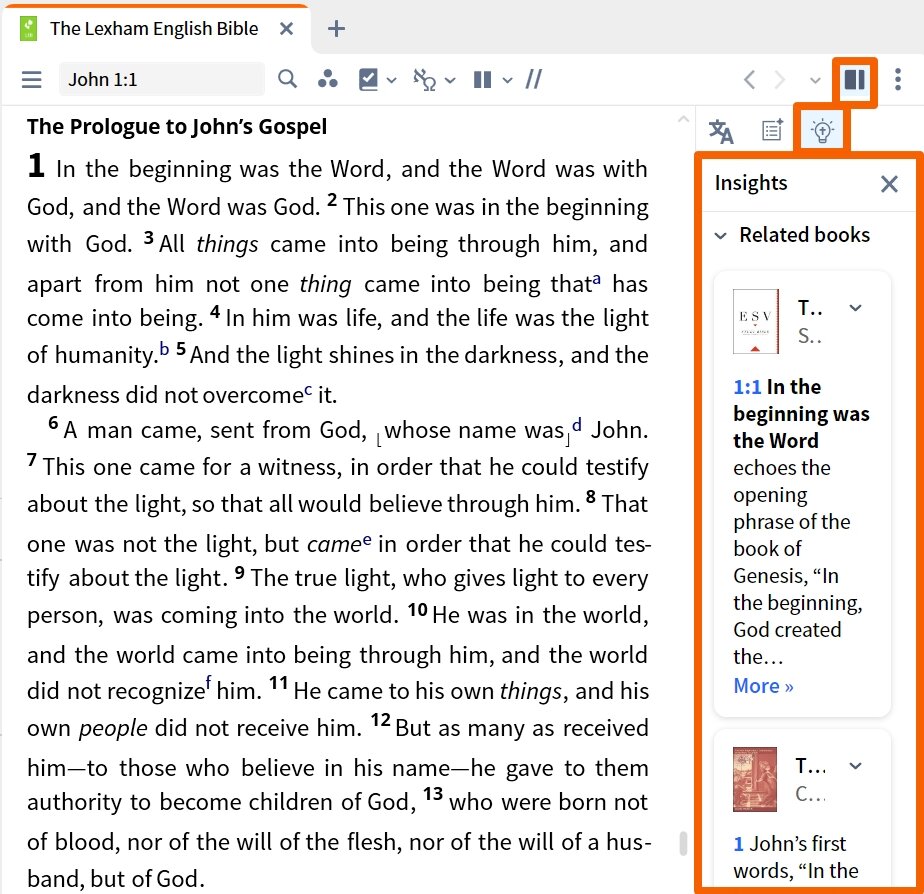The height and width of the screenshot is (894, 924).
Task: Open footnote d after 'whose name was'
Action: pyautogui.click(x=577, y=424)
